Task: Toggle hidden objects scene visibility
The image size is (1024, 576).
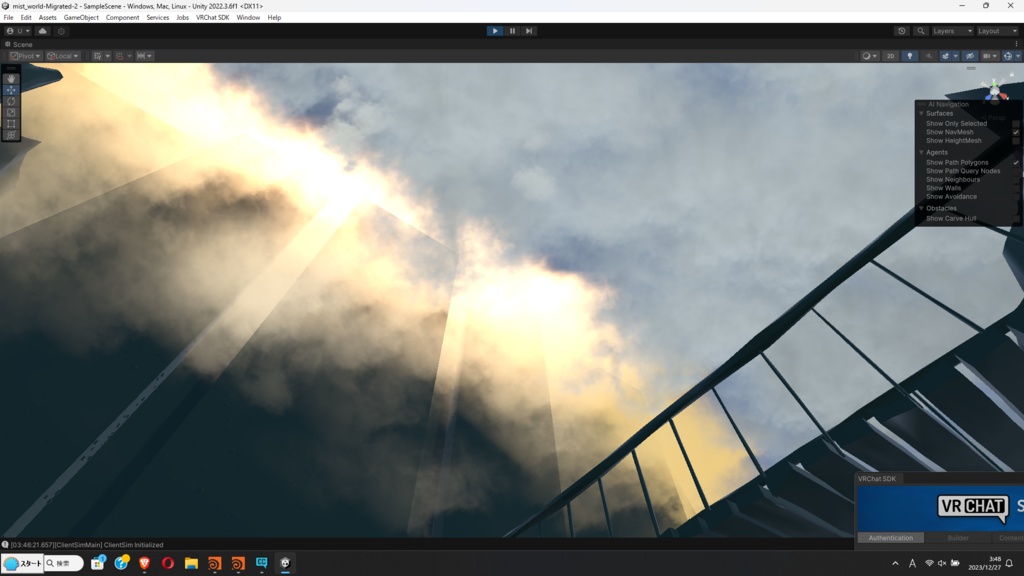Action: coord(970,56)
